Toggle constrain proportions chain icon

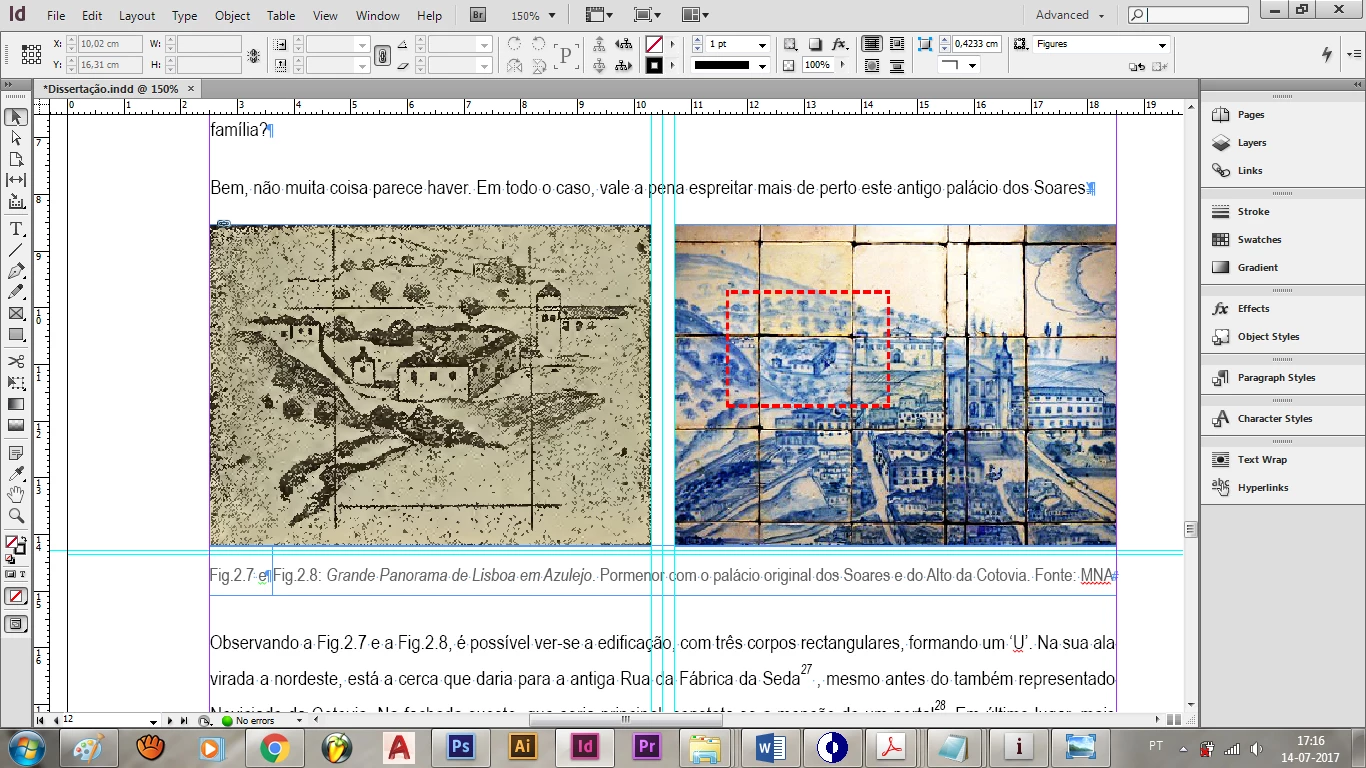pyautogui.click(x=382, y=55)
